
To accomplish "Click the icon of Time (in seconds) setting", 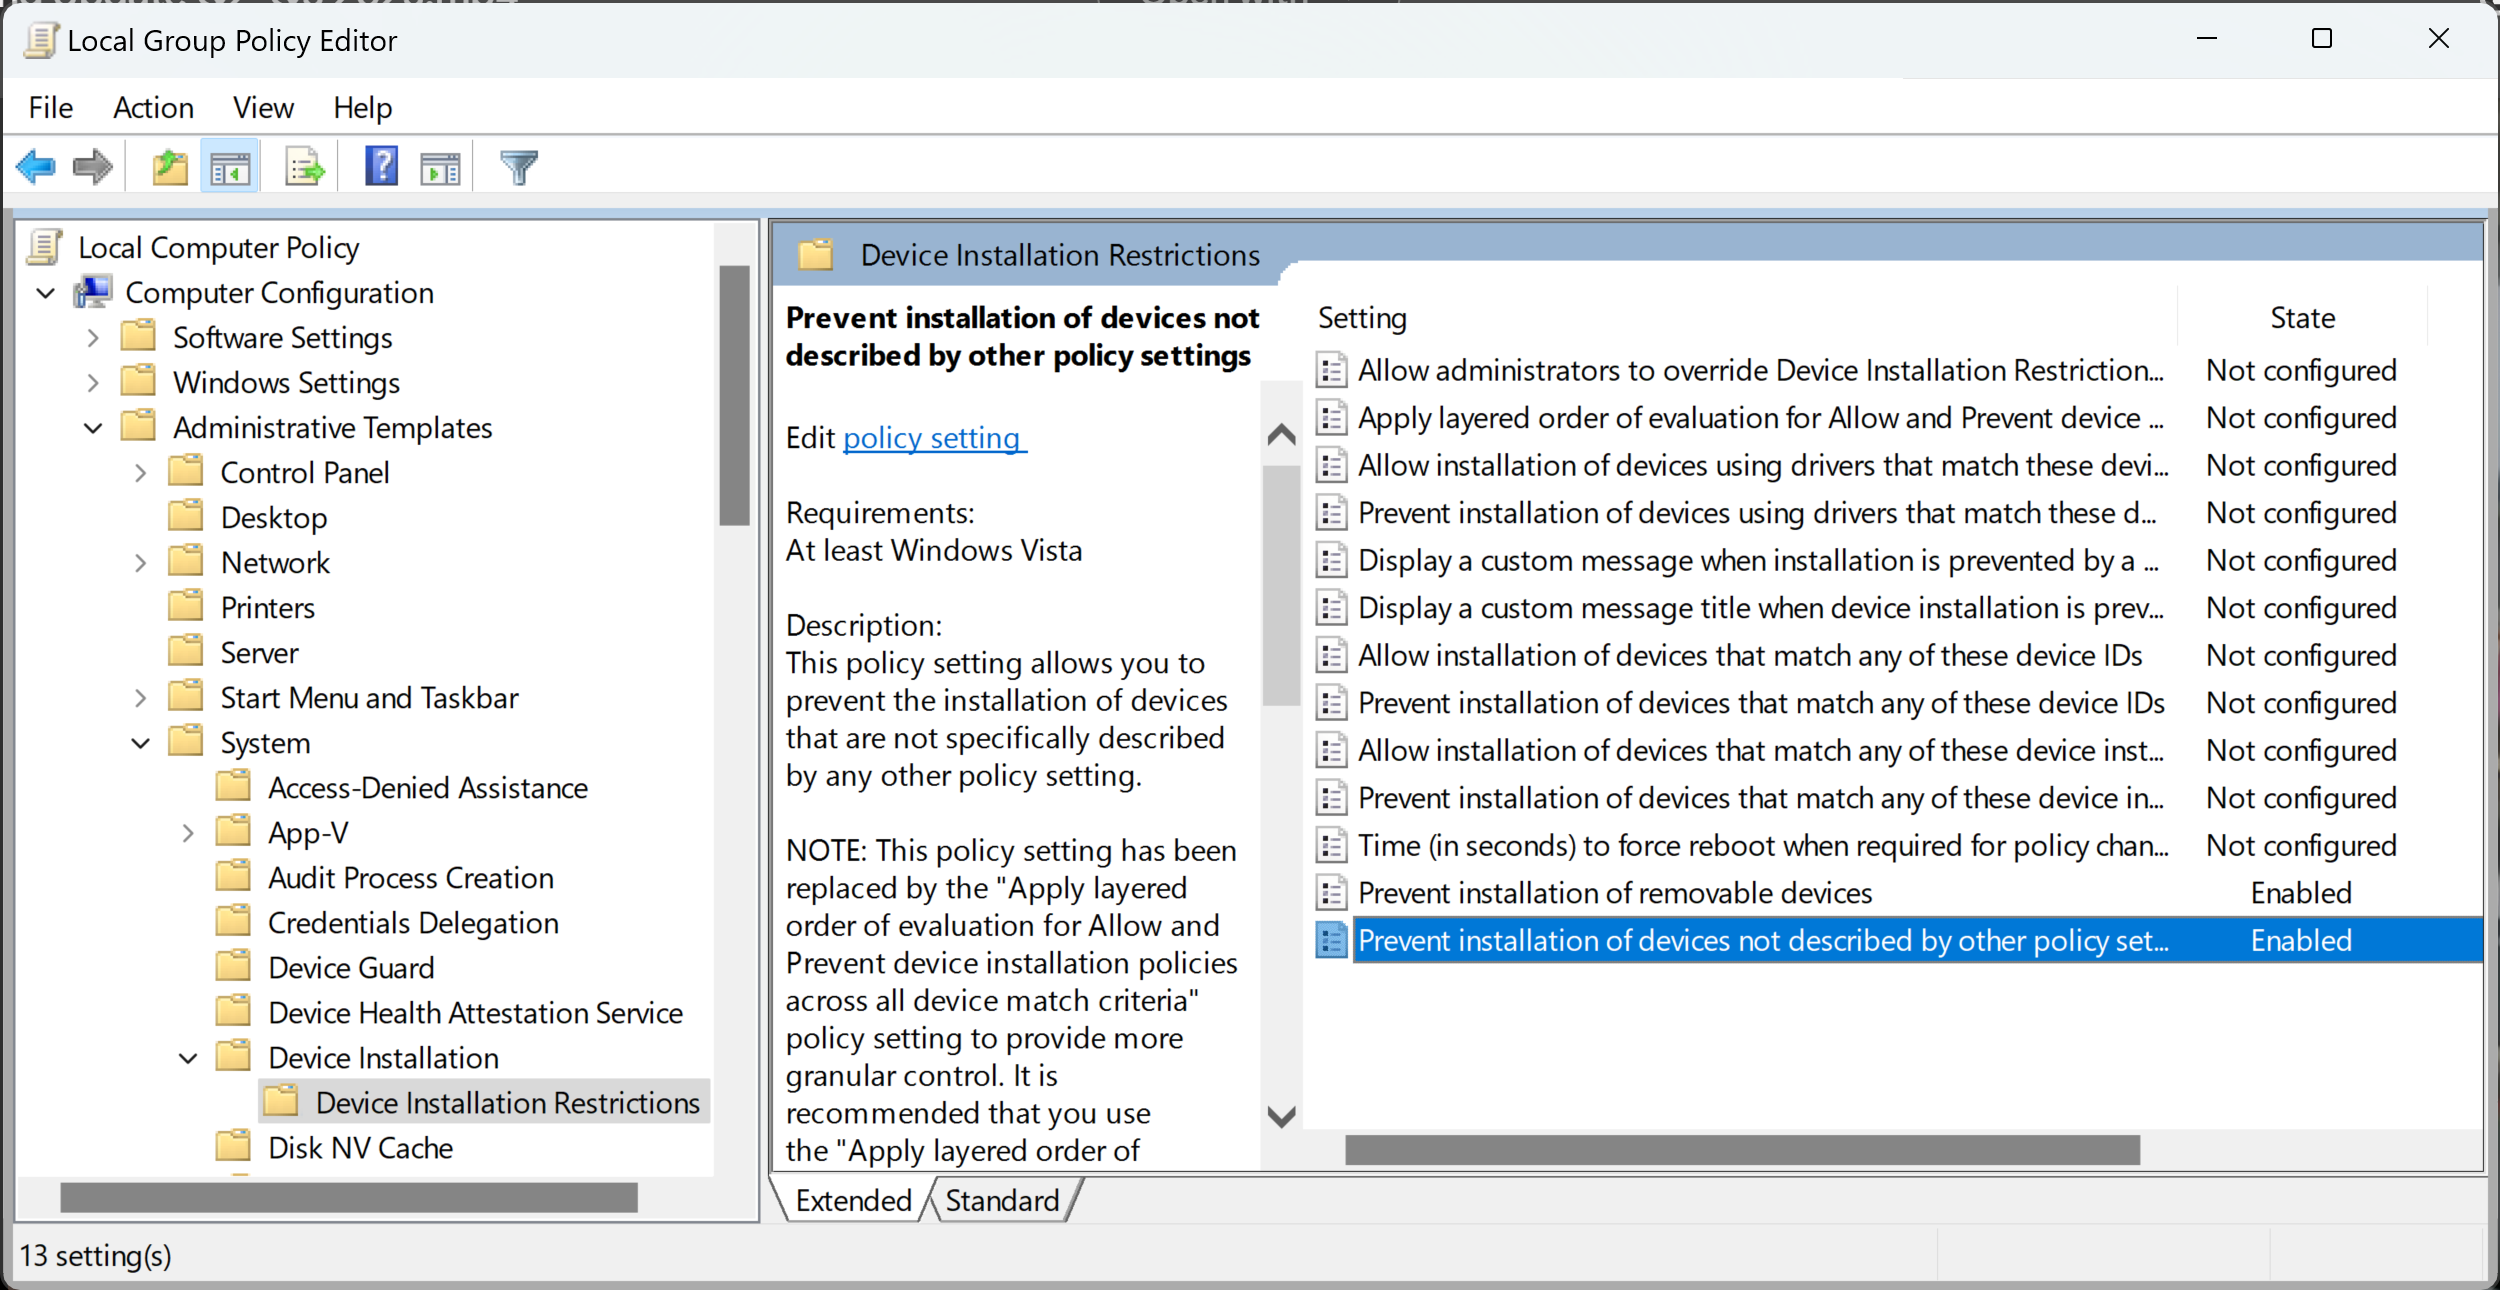I will click(x=1331, y=845).
